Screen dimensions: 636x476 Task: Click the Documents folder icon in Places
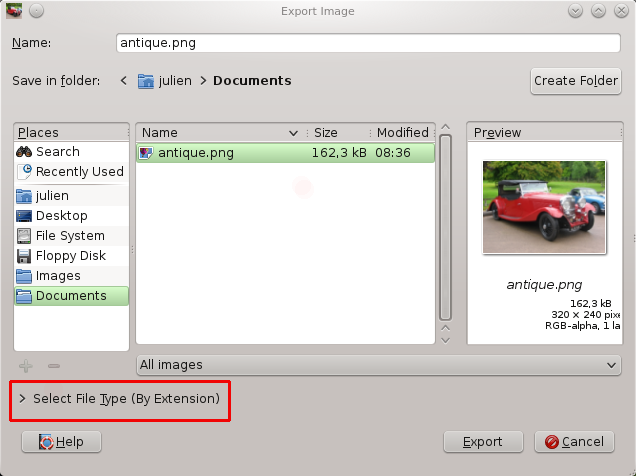[24, 296]
